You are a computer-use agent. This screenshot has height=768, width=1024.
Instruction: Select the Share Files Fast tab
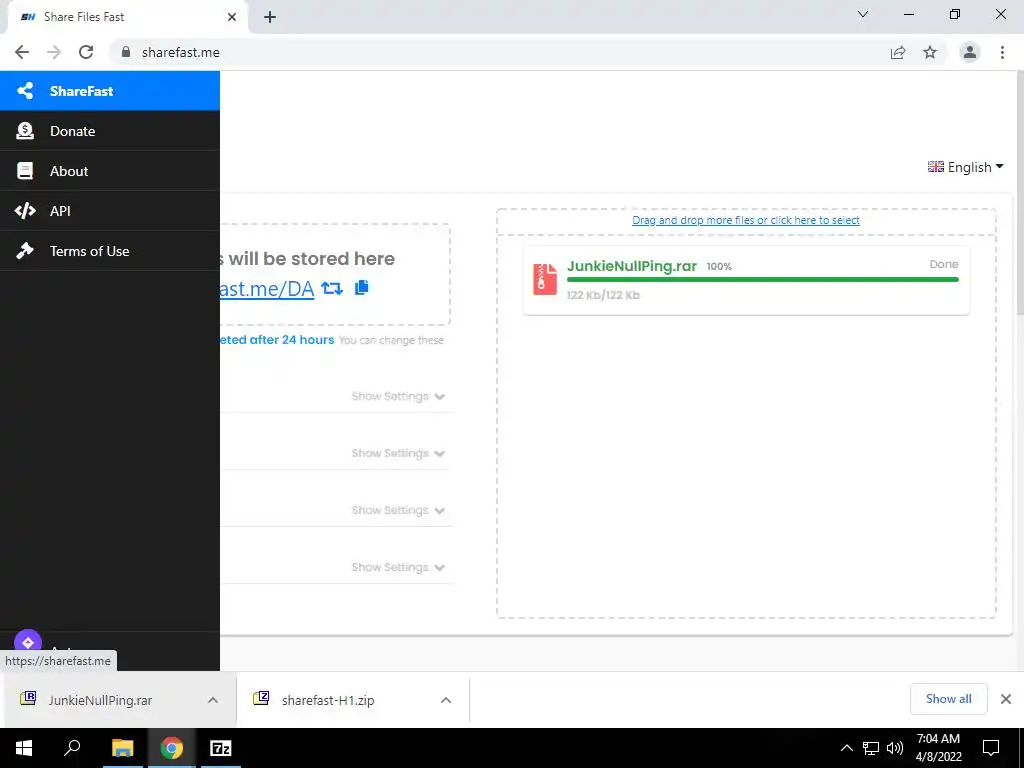coord(127,18)
